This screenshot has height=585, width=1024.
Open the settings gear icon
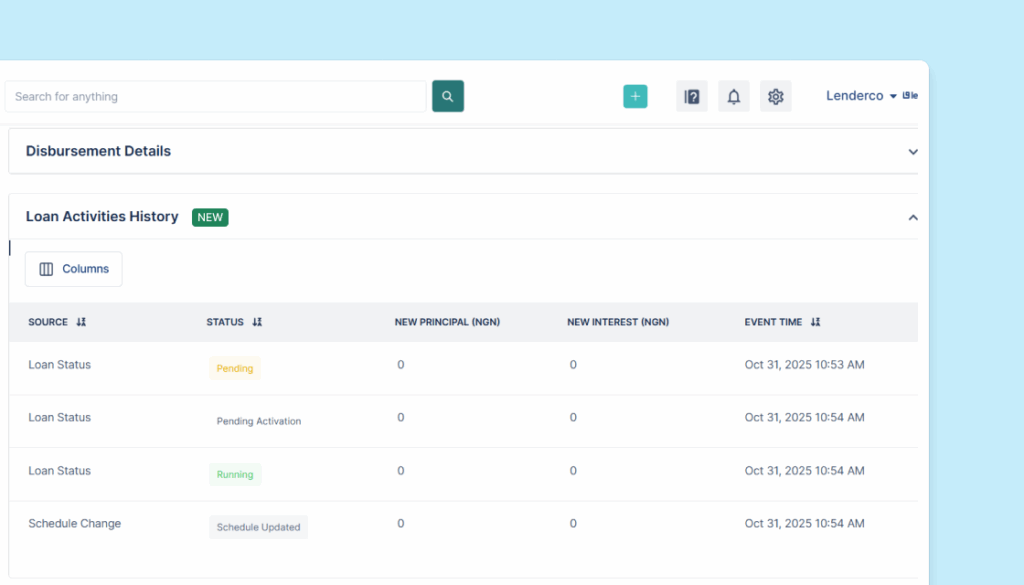coord(775,96)
